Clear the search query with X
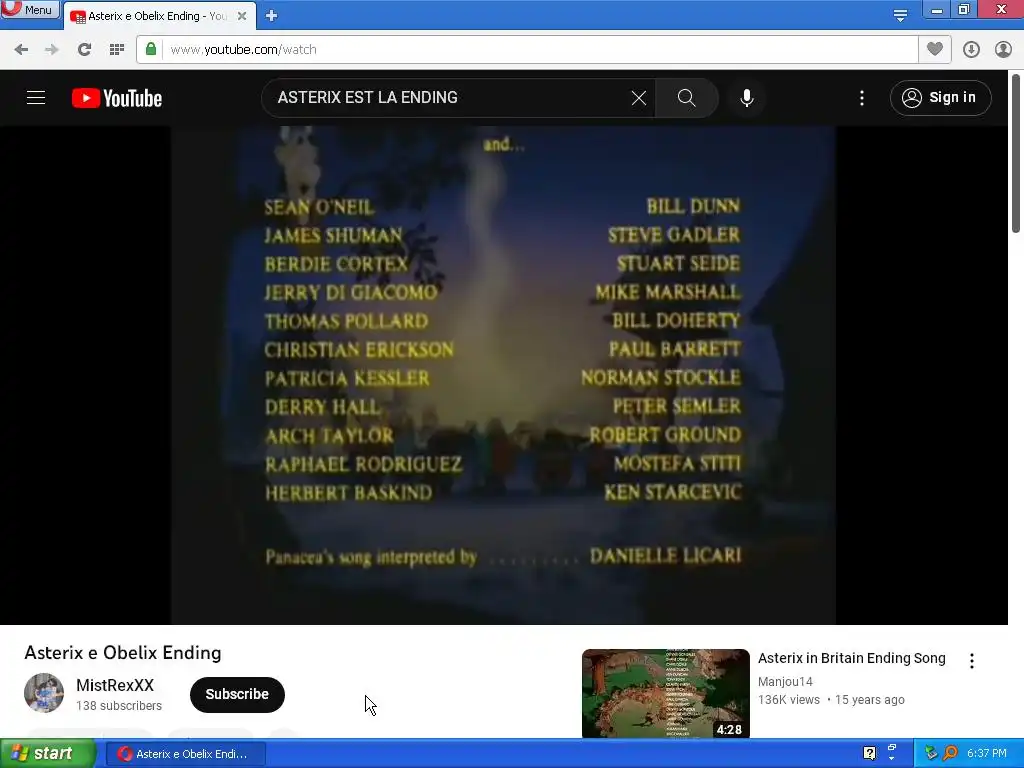Image resolution: width=1024 pixels, height=768 pixels. pyautogui.click(x=639, y=98)
